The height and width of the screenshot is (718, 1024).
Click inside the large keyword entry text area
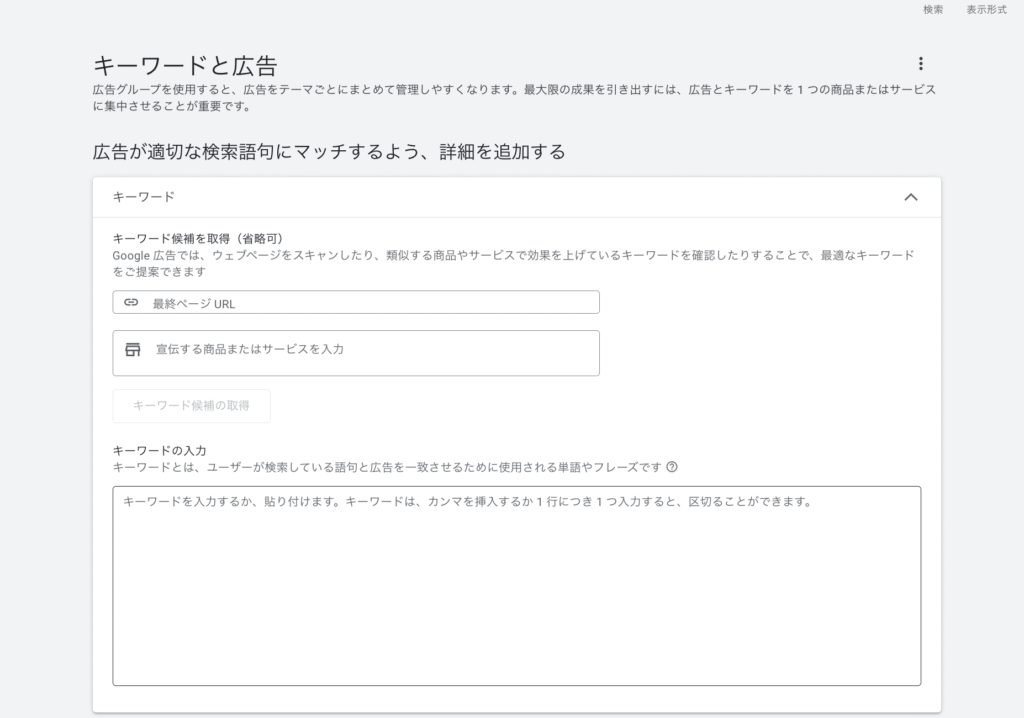click(x=516, y=590)
